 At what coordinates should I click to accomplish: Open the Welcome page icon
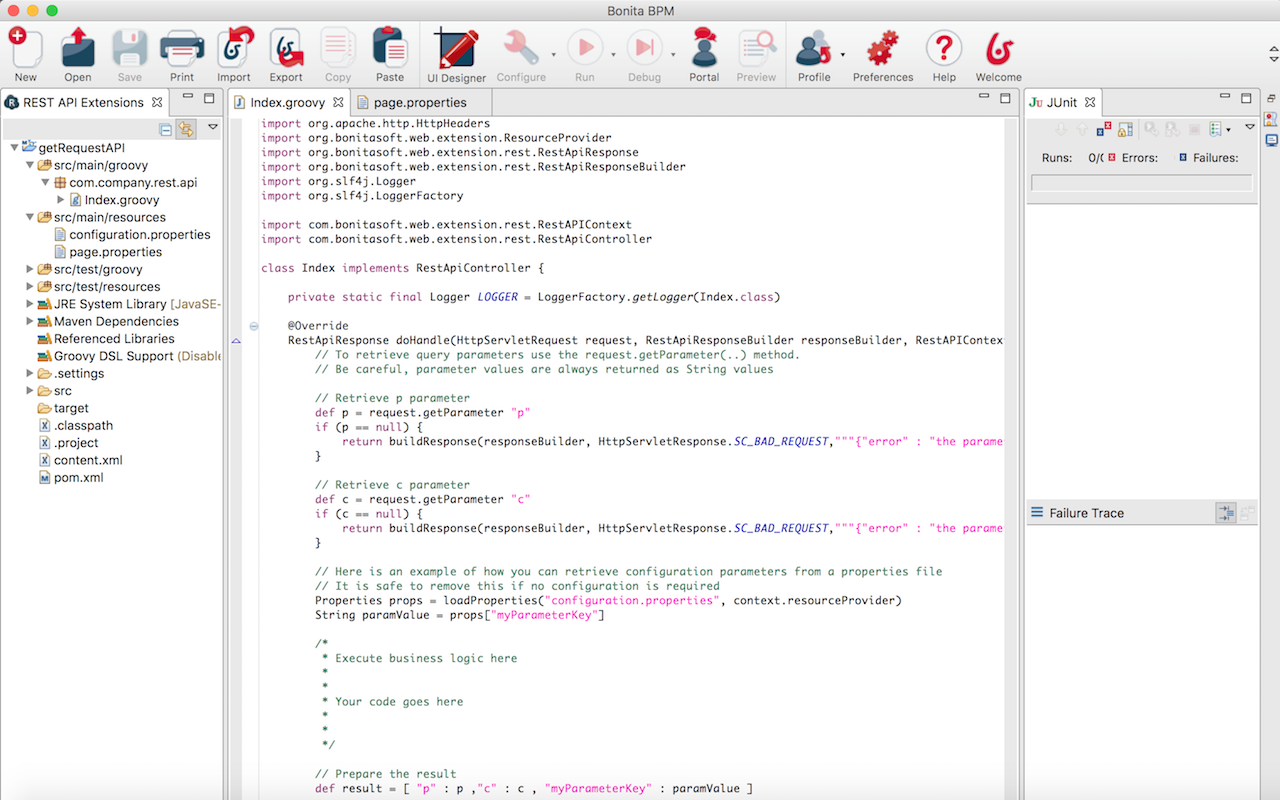pos(998,55)
